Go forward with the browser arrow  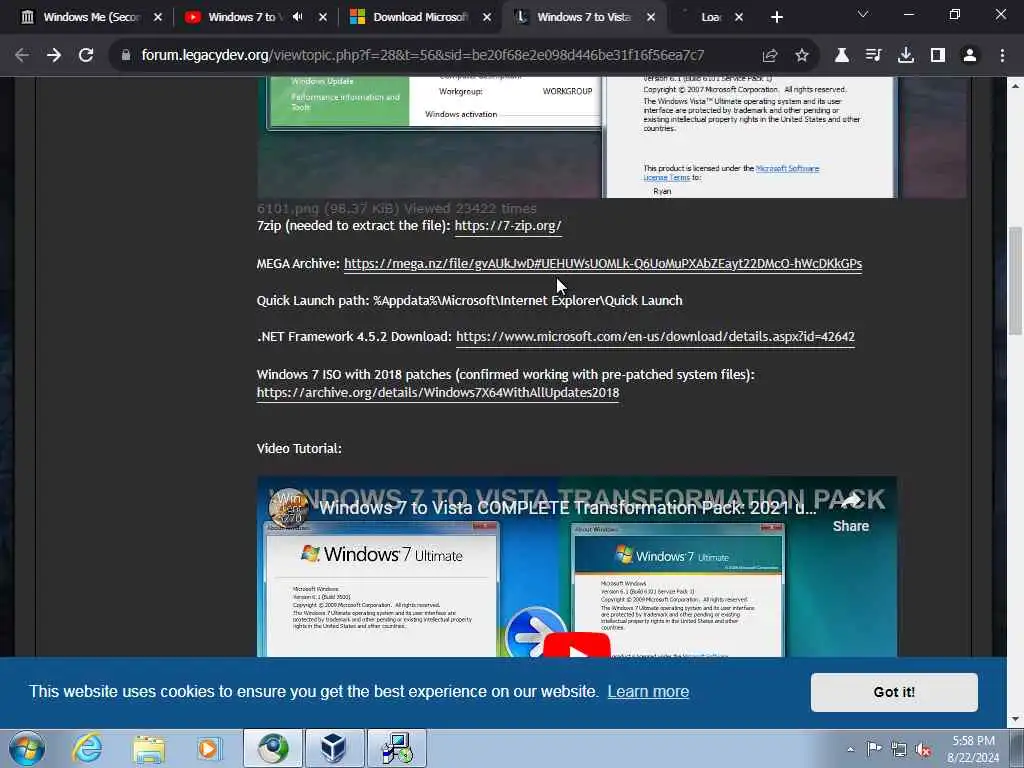pos(54,56)
